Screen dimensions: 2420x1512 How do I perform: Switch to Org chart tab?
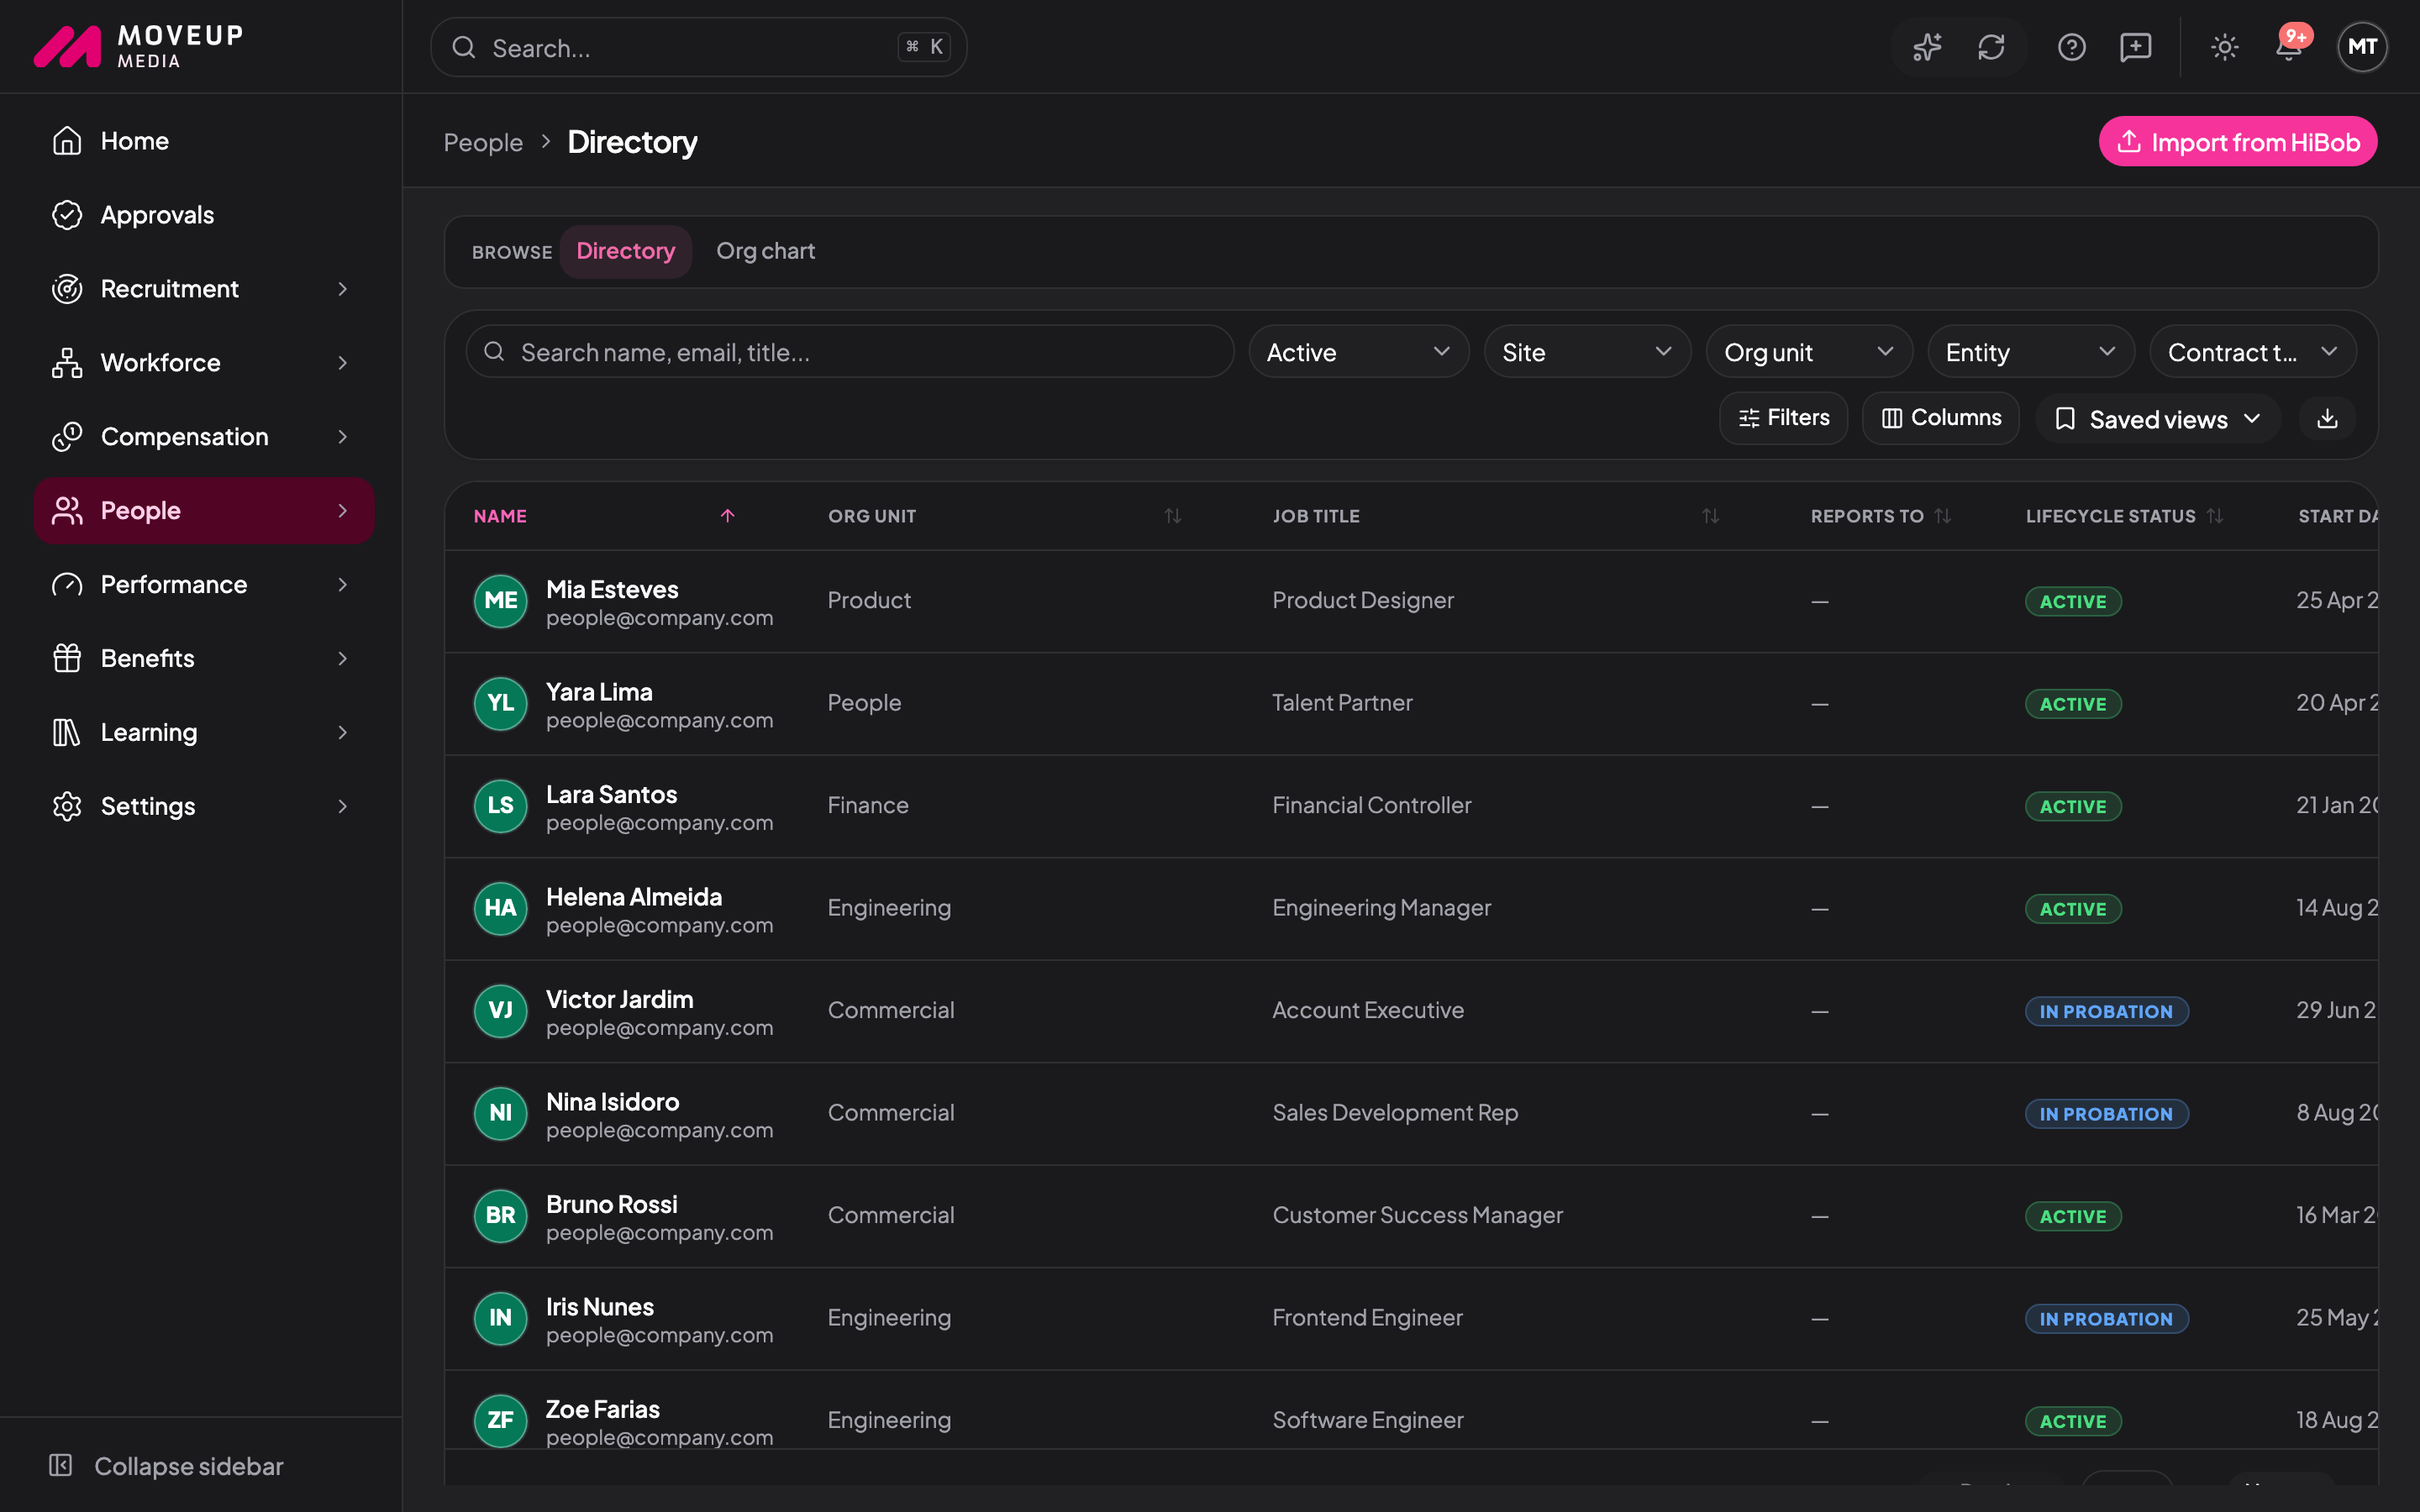point(765,251)
